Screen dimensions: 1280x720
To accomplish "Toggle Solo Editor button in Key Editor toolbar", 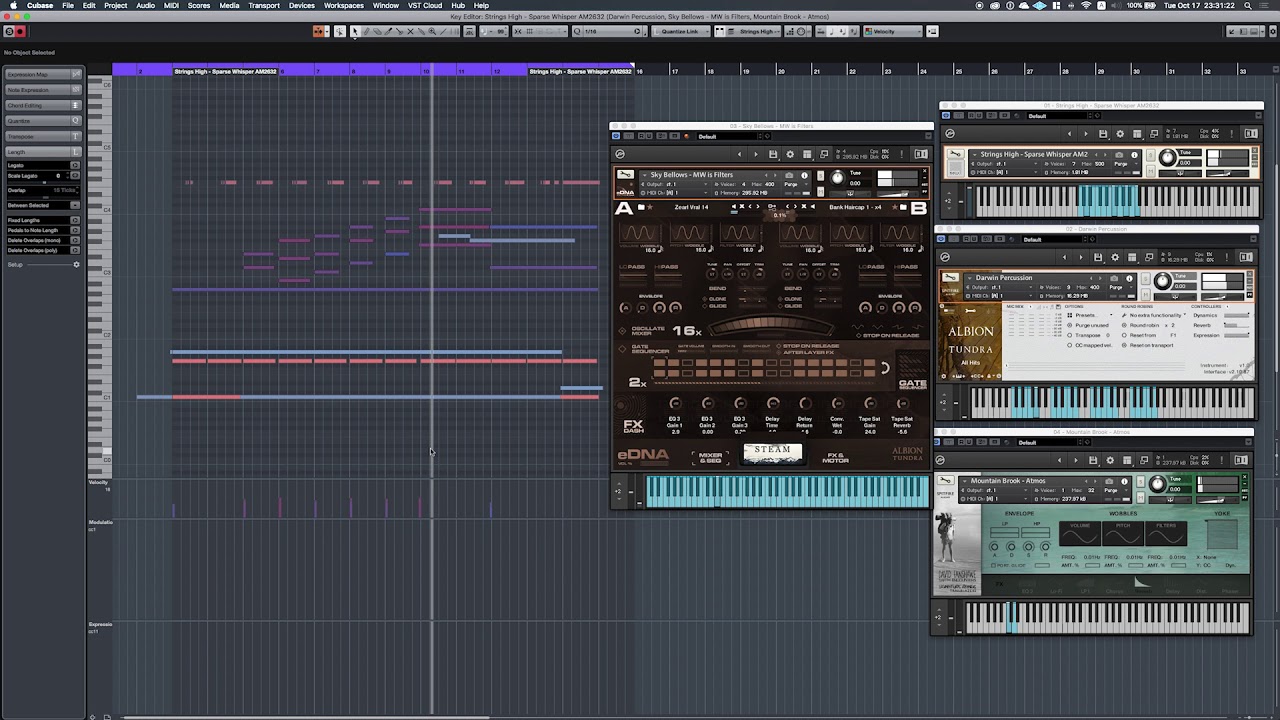I will point(9,31).
